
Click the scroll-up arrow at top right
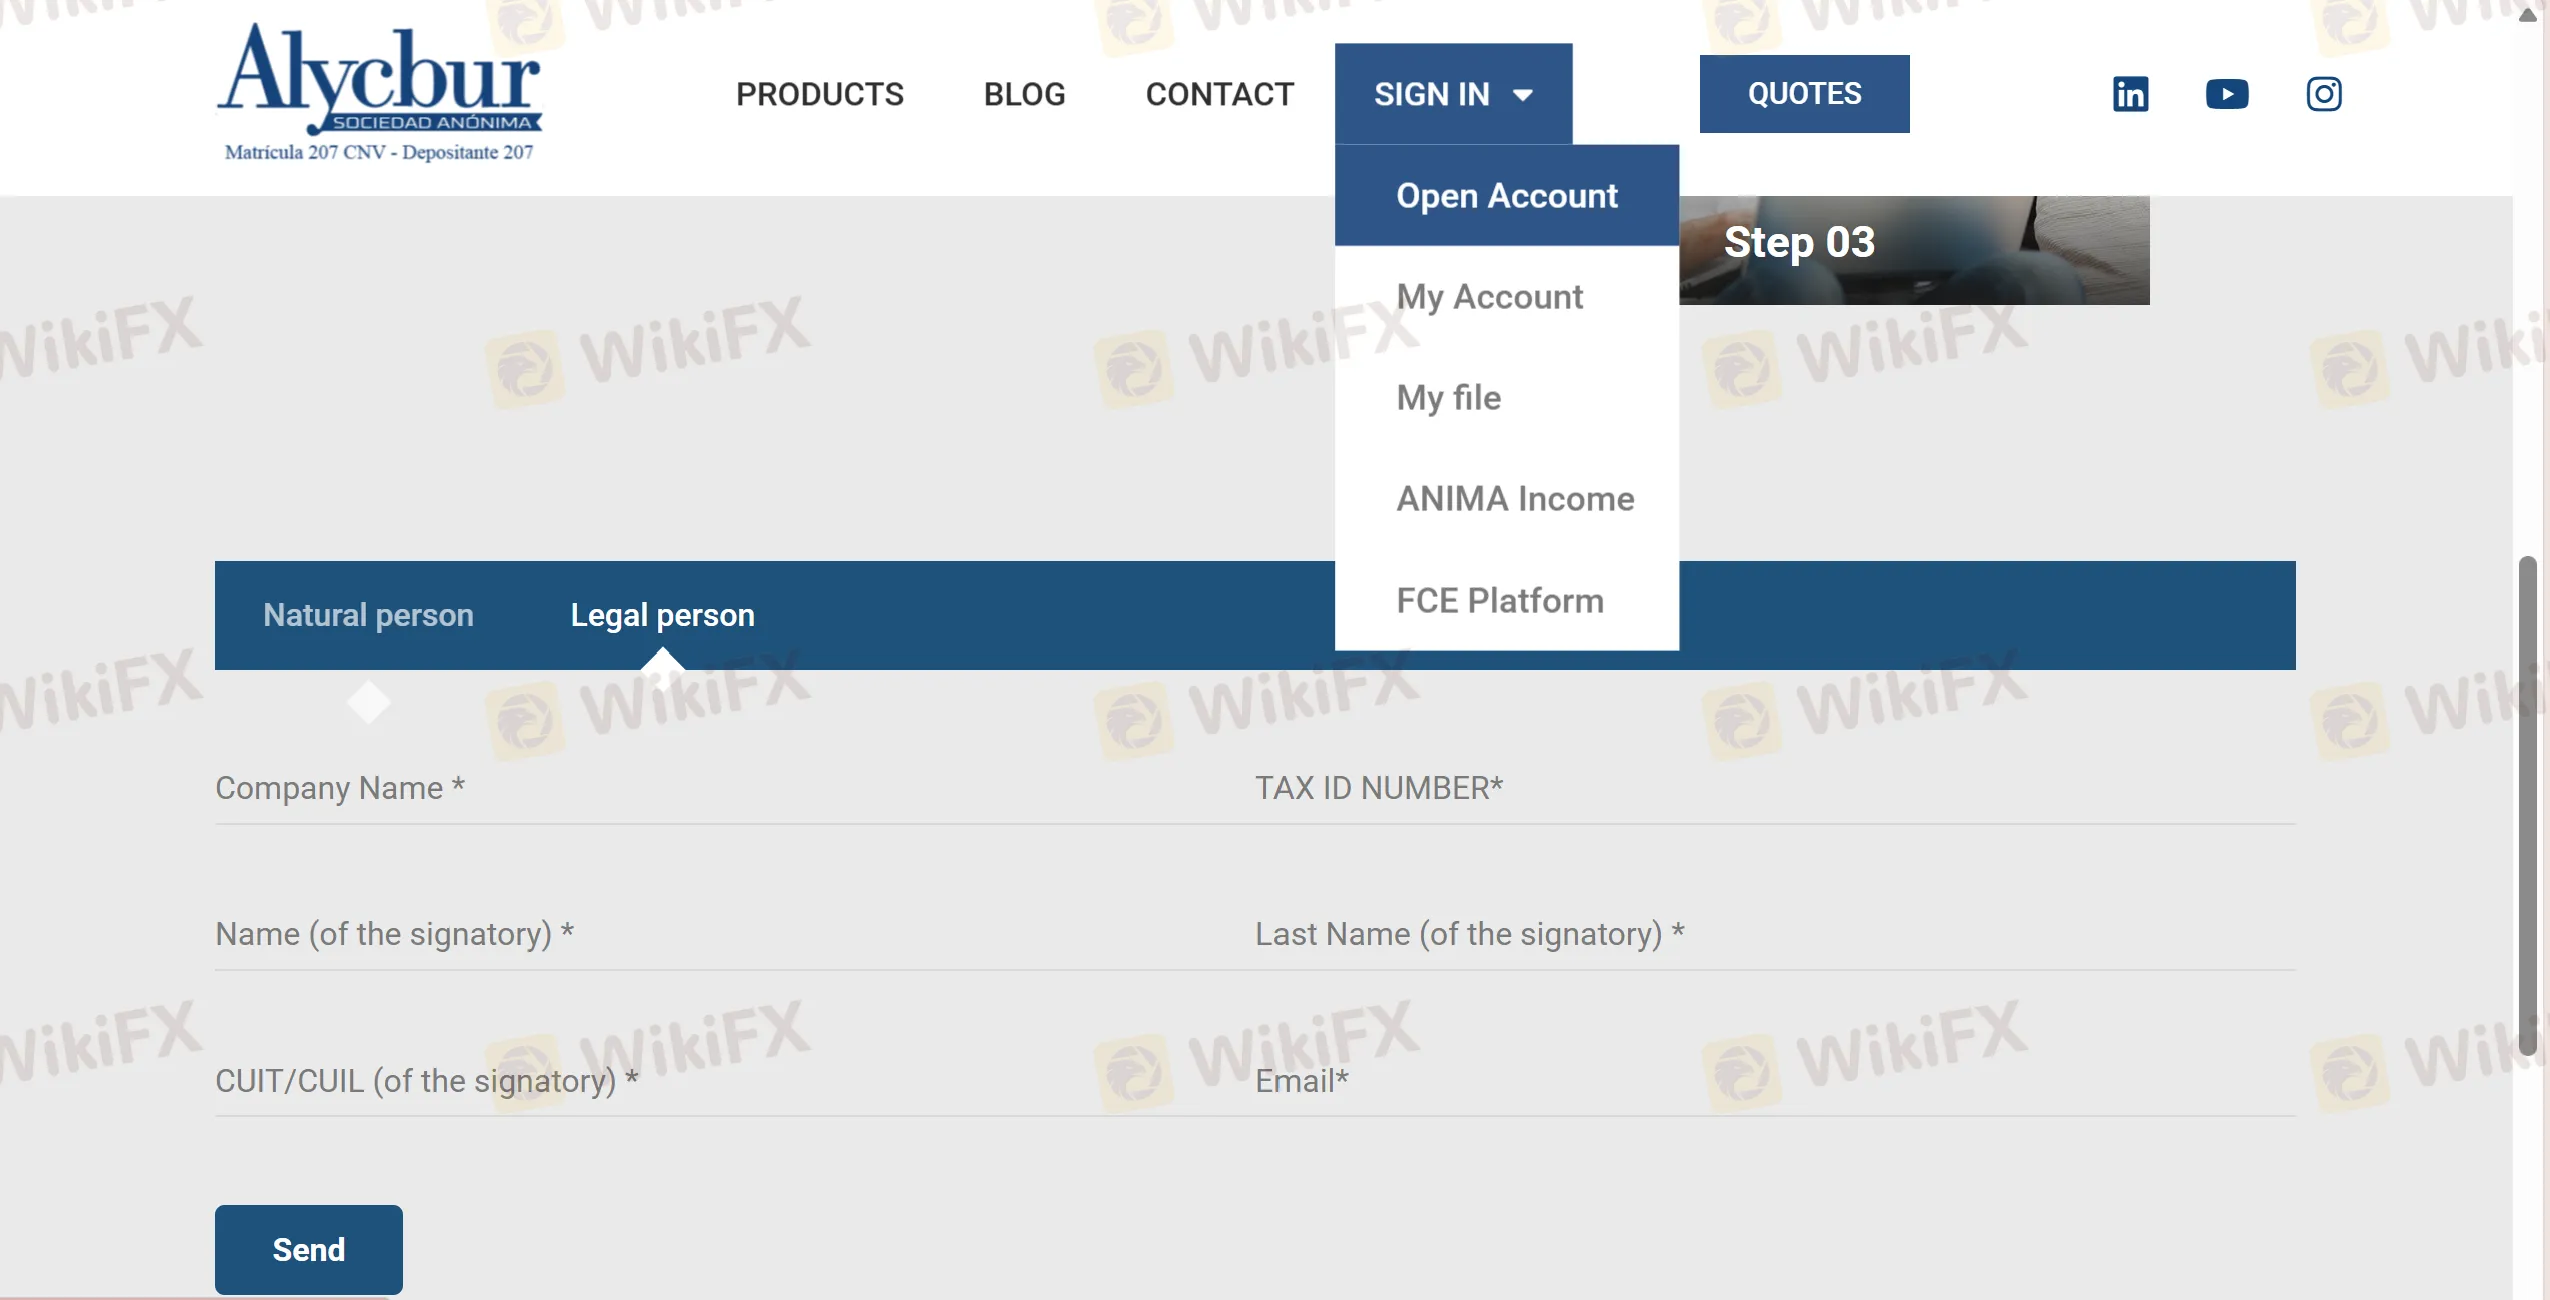tap(2527, 15)
